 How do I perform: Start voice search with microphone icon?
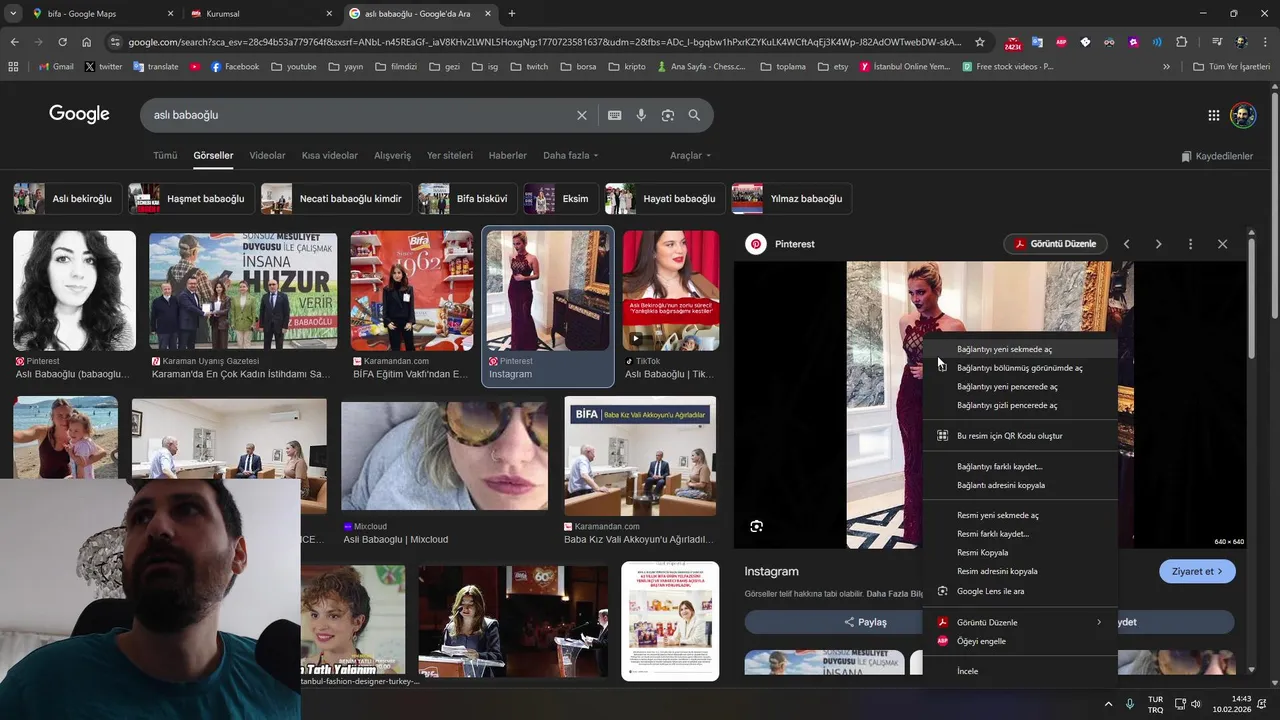(x=641, y=115)
